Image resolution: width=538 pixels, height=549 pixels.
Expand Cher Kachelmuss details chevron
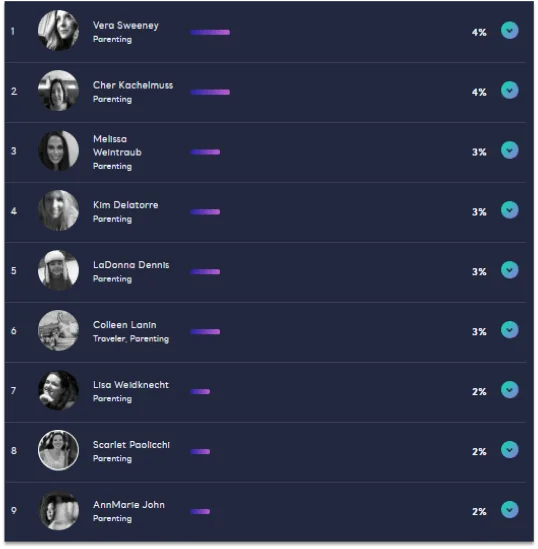509,90
